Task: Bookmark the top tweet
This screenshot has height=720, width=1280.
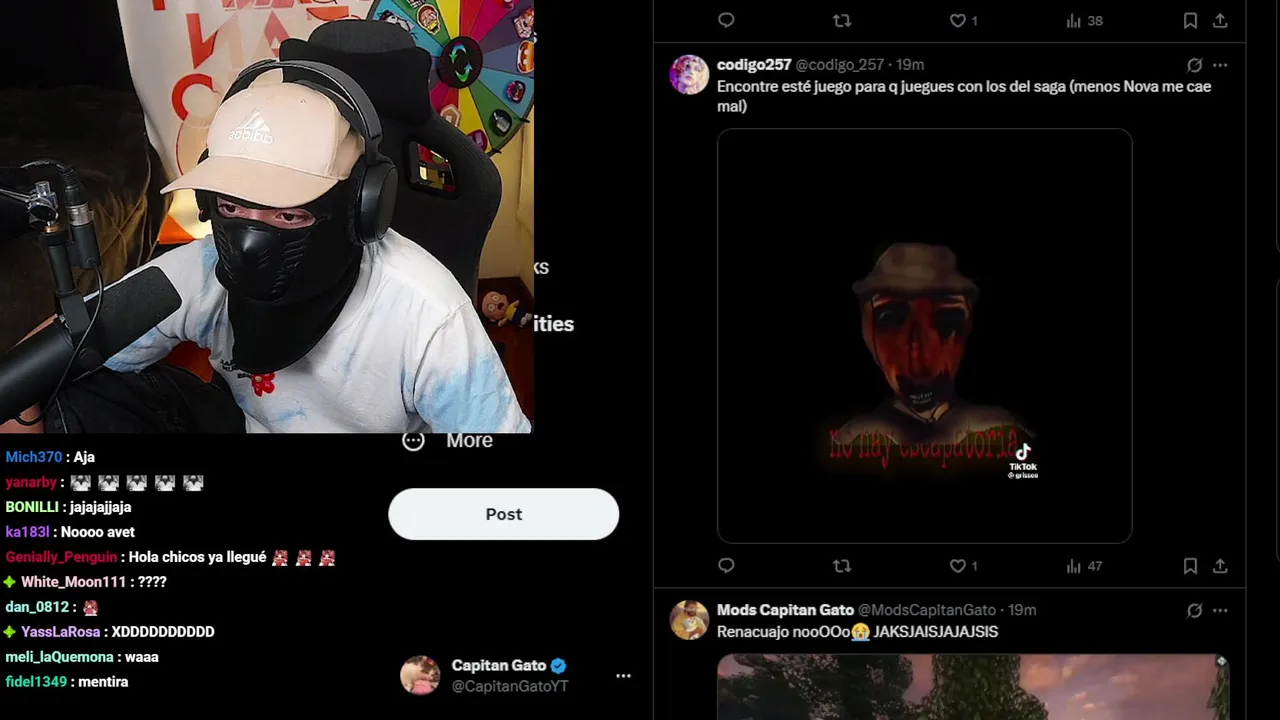Action: [1190, 21]
